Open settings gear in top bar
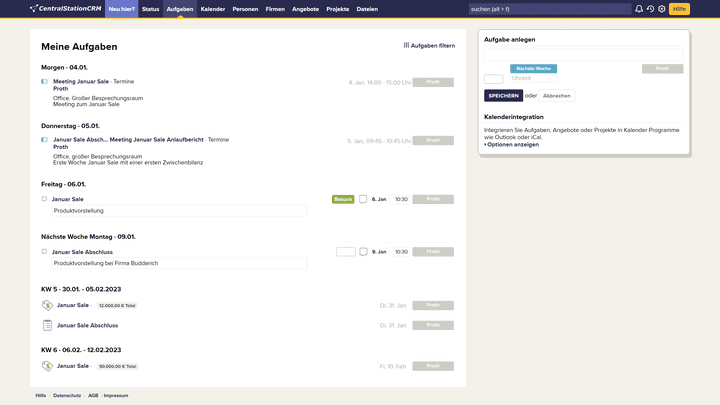This screenshot has height=405, width=720. click(661, 9)
